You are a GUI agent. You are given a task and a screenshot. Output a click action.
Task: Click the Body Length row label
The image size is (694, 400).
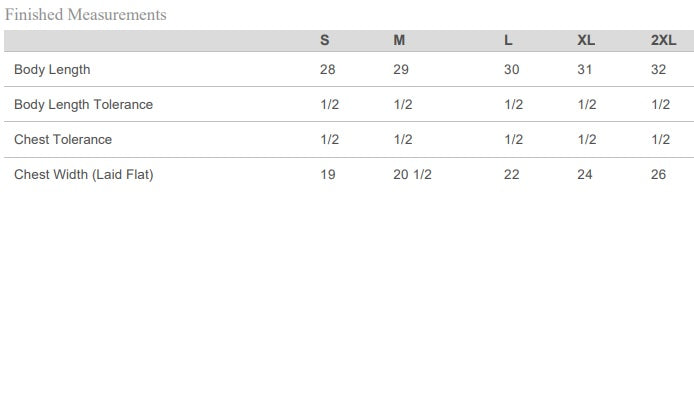pos(52,70)
